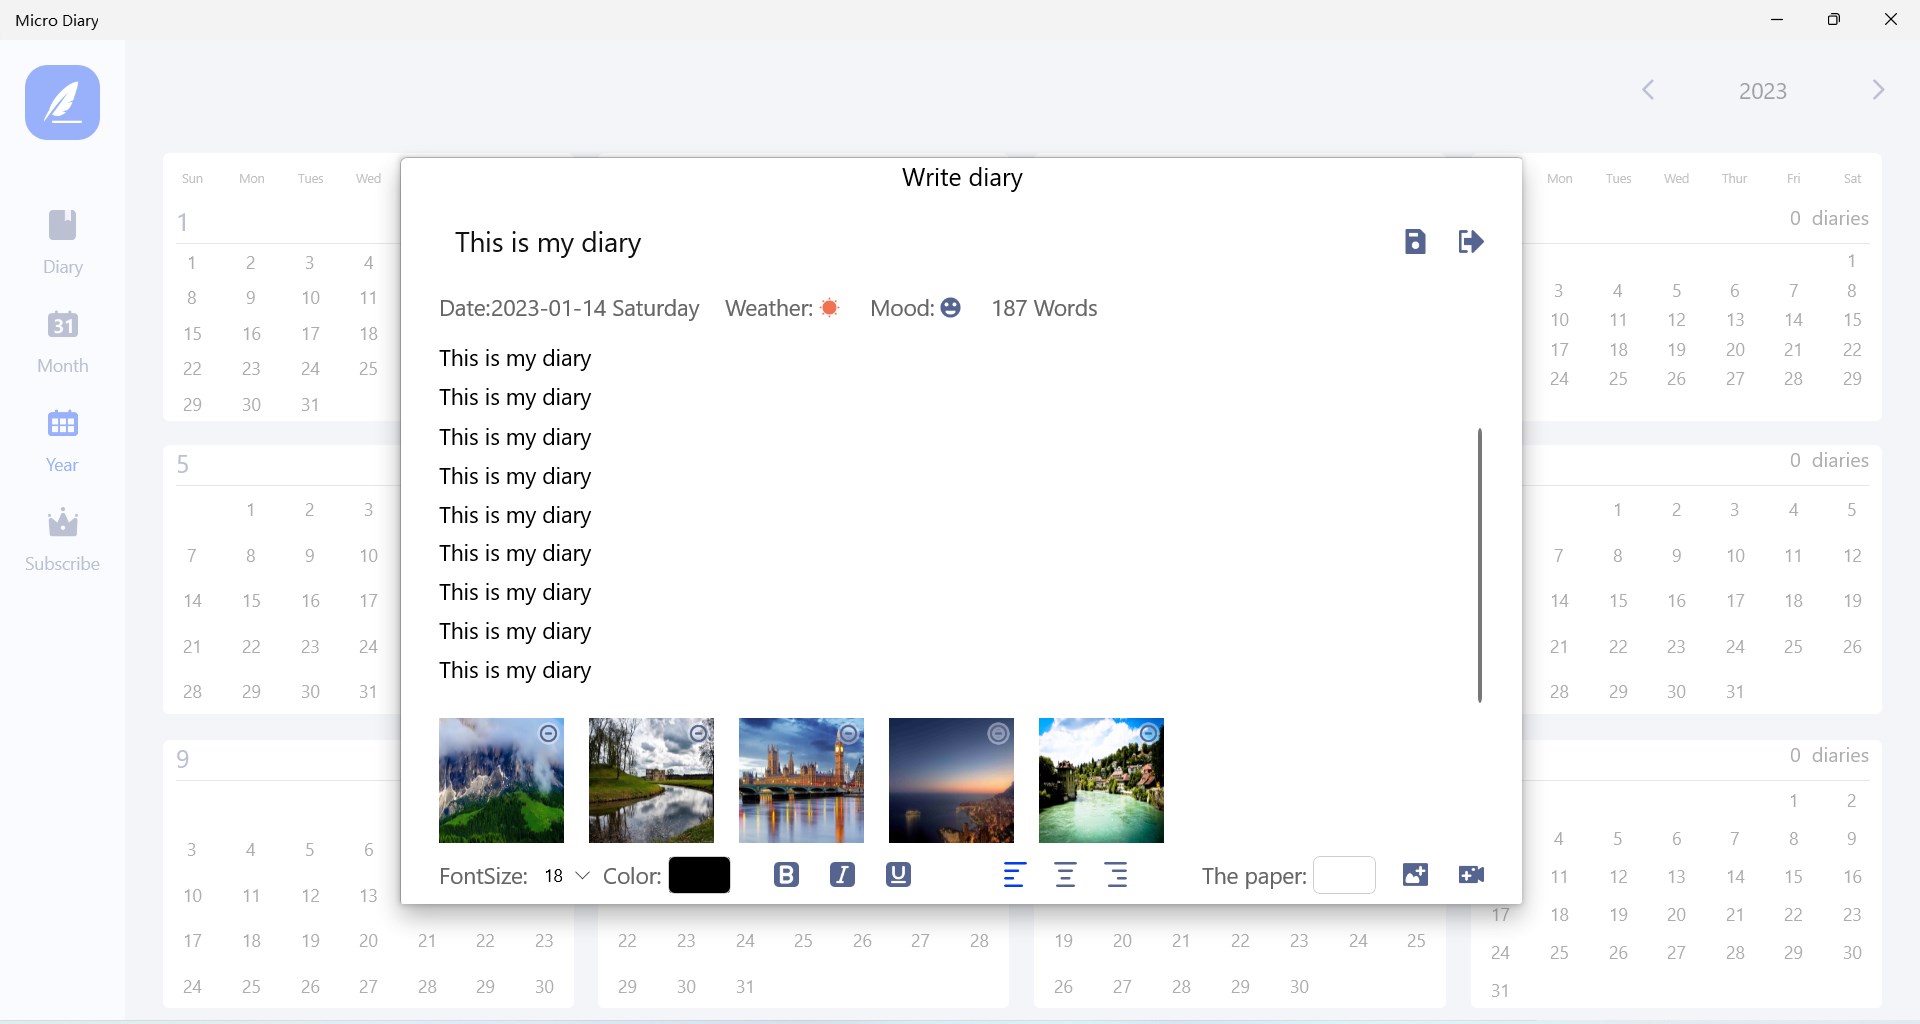
Task: Change the mood emoji
Action: [950, 308]
